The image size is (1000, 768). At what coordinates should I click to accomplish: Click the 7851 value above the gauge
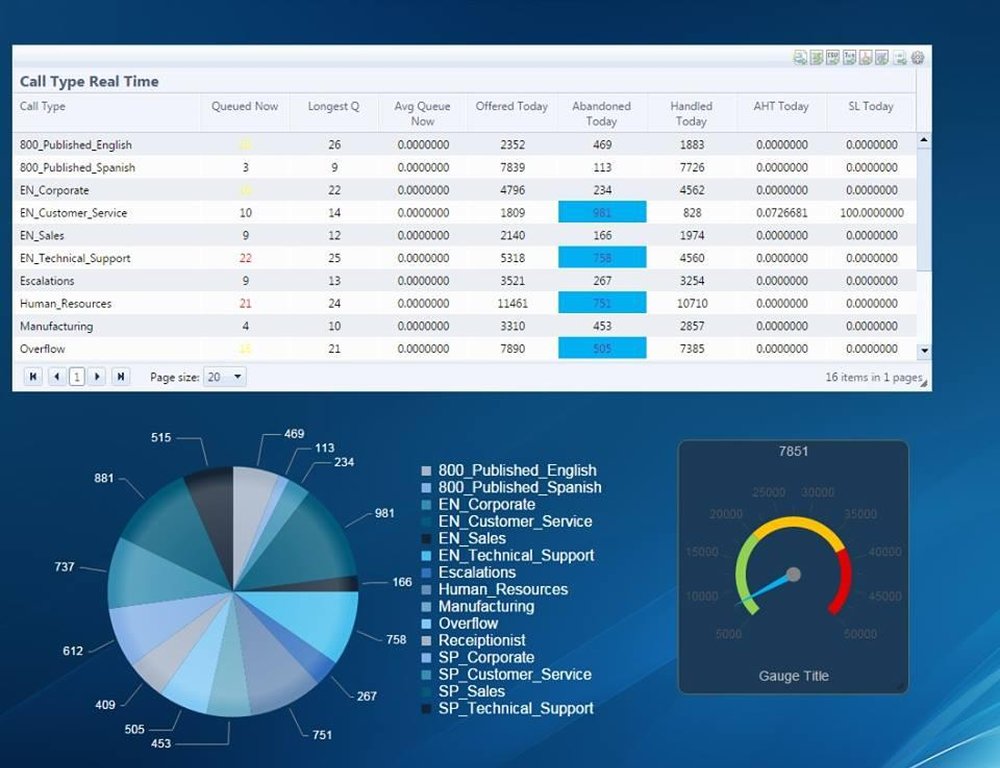(793, 452)
